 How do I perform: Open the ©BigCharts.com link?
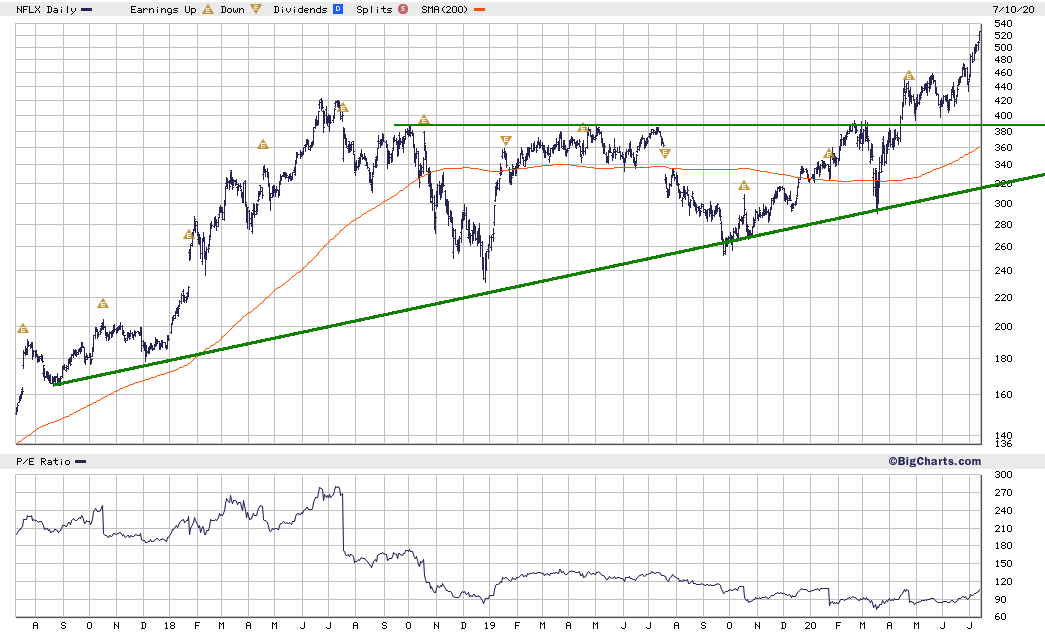point(934,461)
